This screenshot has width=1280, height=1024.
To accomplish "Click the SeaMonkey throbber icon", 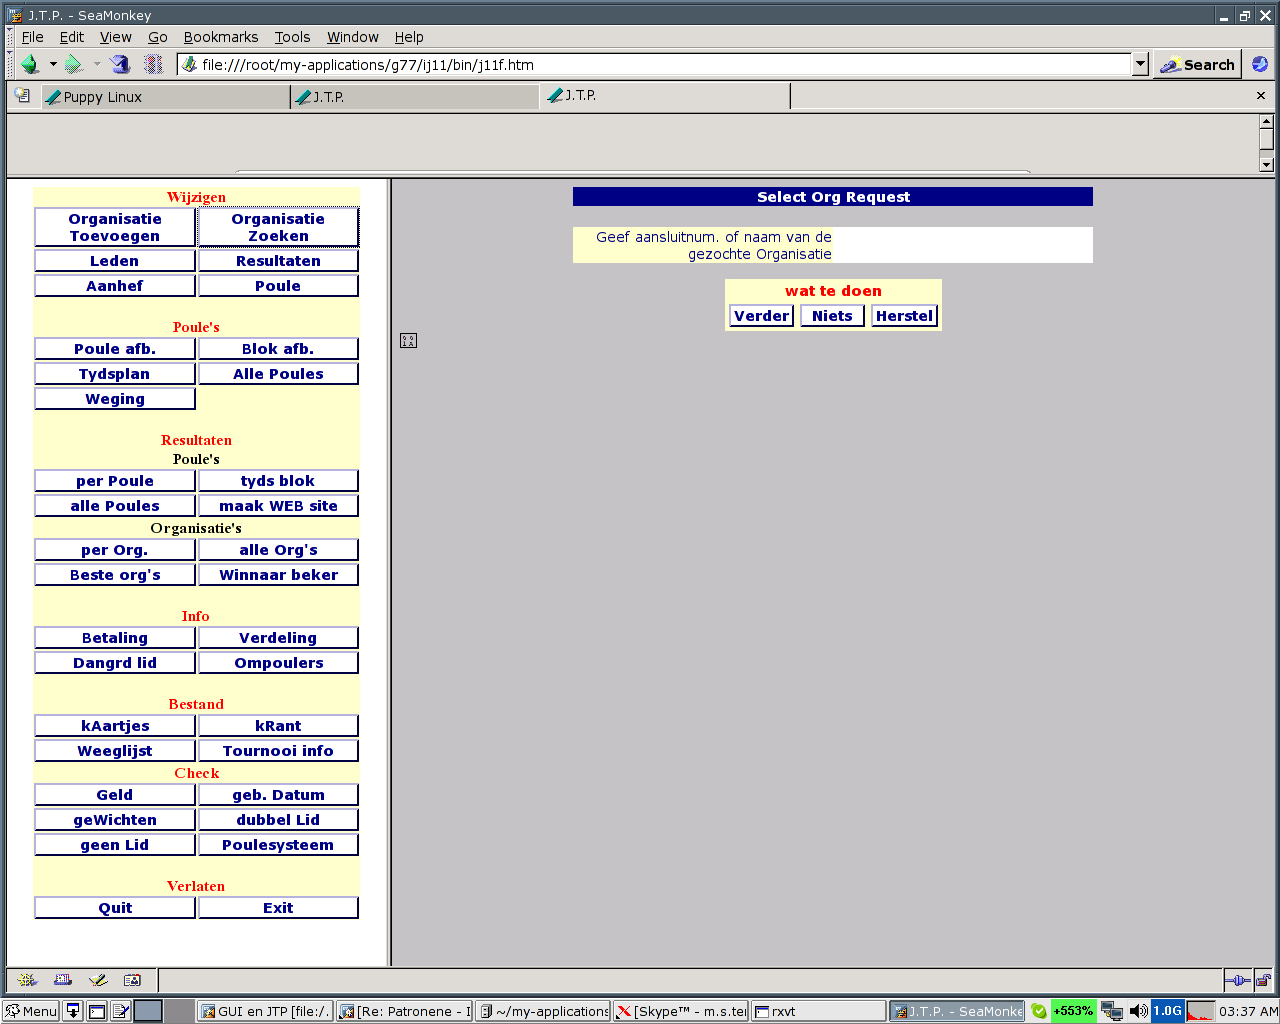I will point(1260,64).
